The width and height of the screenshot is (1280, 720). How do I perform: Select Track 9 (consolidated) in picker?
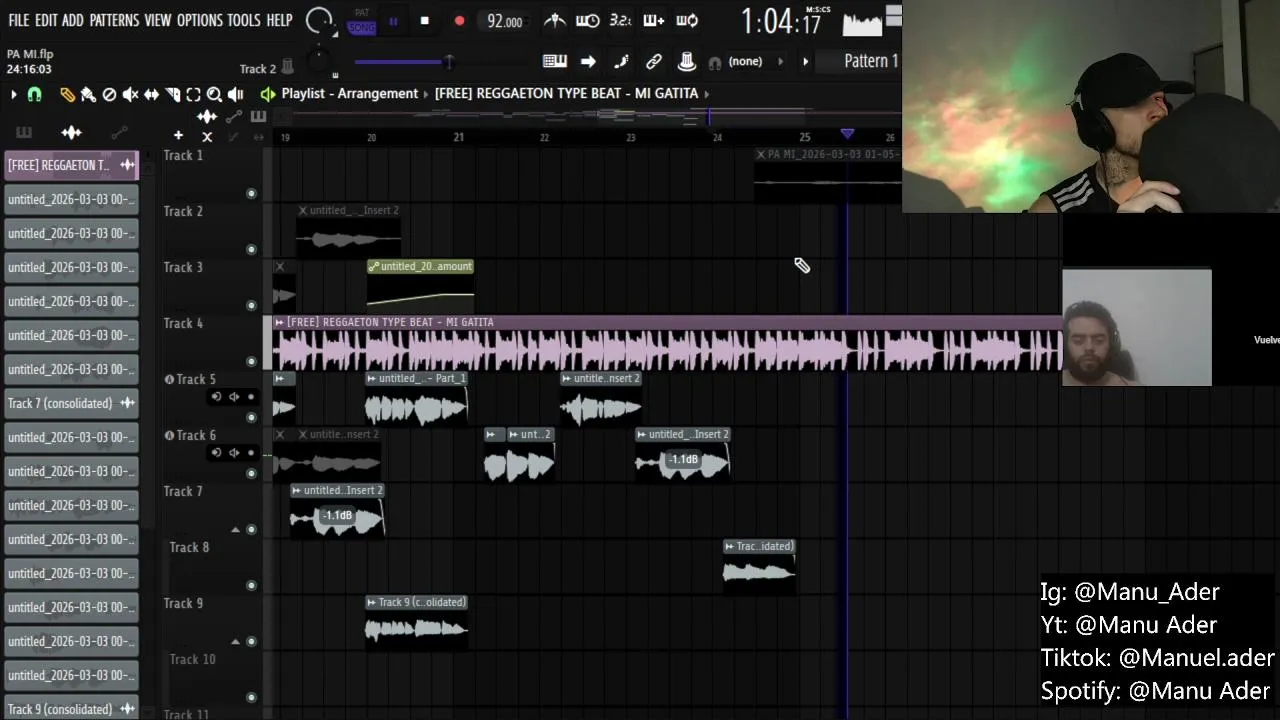[x=71, y=709]
